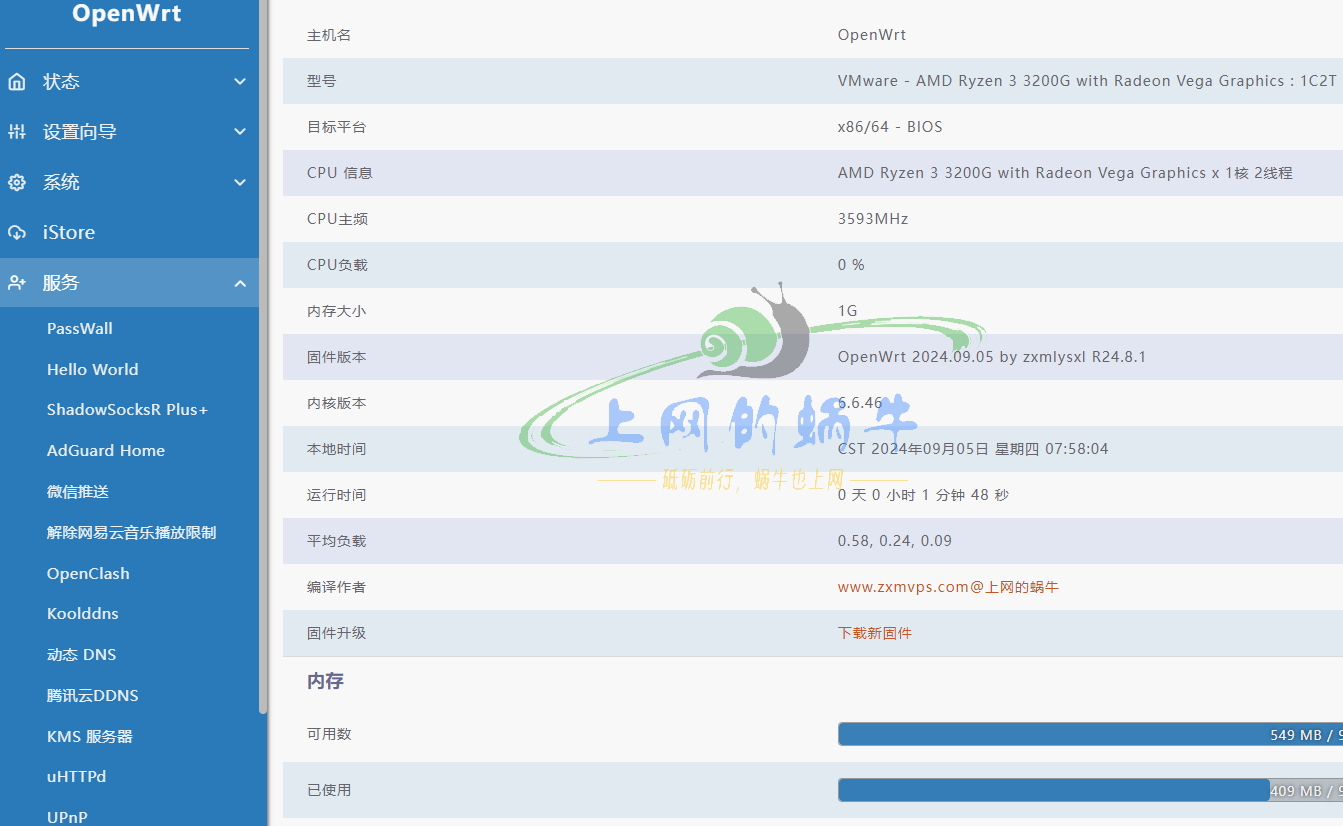
Task: Select the load average 0.58, 0.24, 0.09
Action: pyautogui.click(x=895, y=541)
